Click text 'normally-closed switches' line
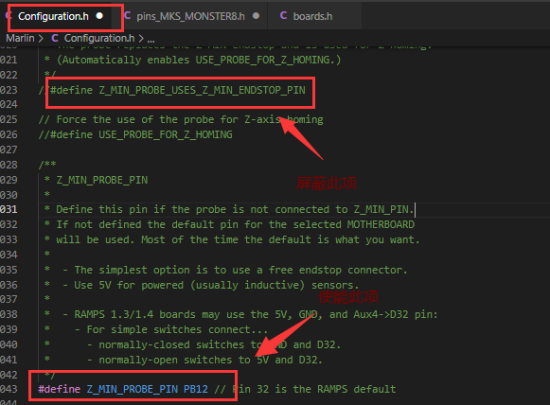The height and width of the screenshot is (405, 550). (x=220, y=345)
